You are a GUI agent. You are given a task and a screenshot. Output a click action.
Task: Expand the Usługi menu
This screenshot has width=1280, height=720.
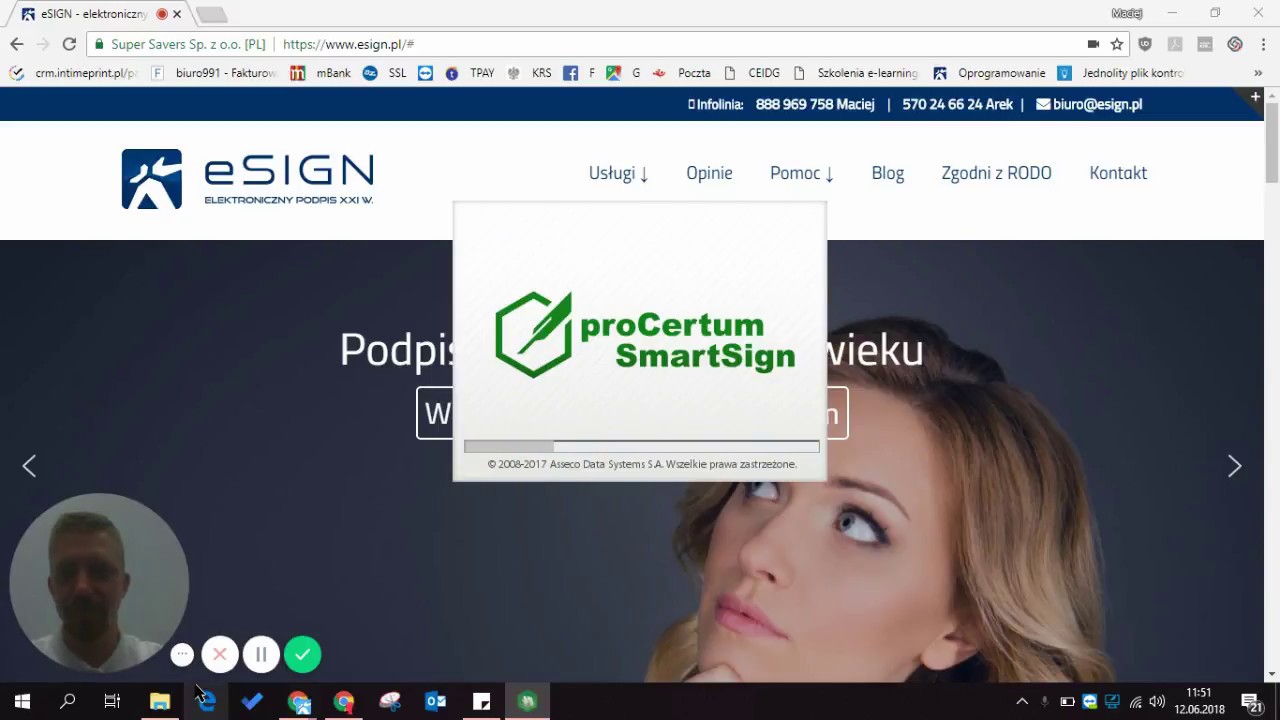tap(618, 173)
